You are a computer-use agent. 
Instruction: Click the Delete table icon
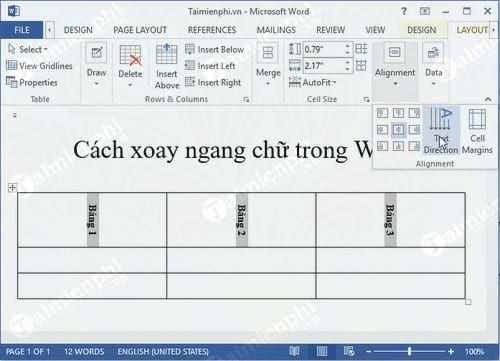click(x=130, y=55)
